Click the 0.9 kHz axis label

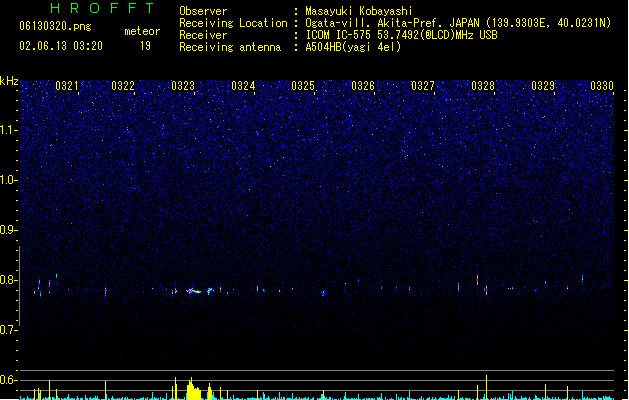pyautogui.click(x=8, y=230)
